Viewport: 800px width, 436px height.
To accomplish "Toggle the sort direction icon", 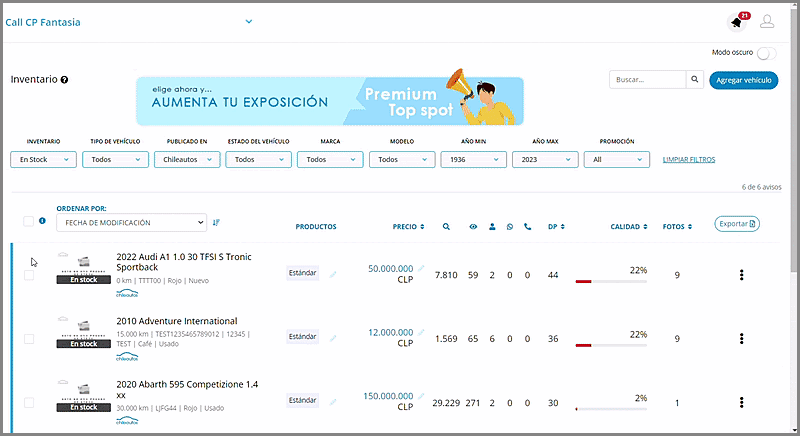I will tap(216, 222).
